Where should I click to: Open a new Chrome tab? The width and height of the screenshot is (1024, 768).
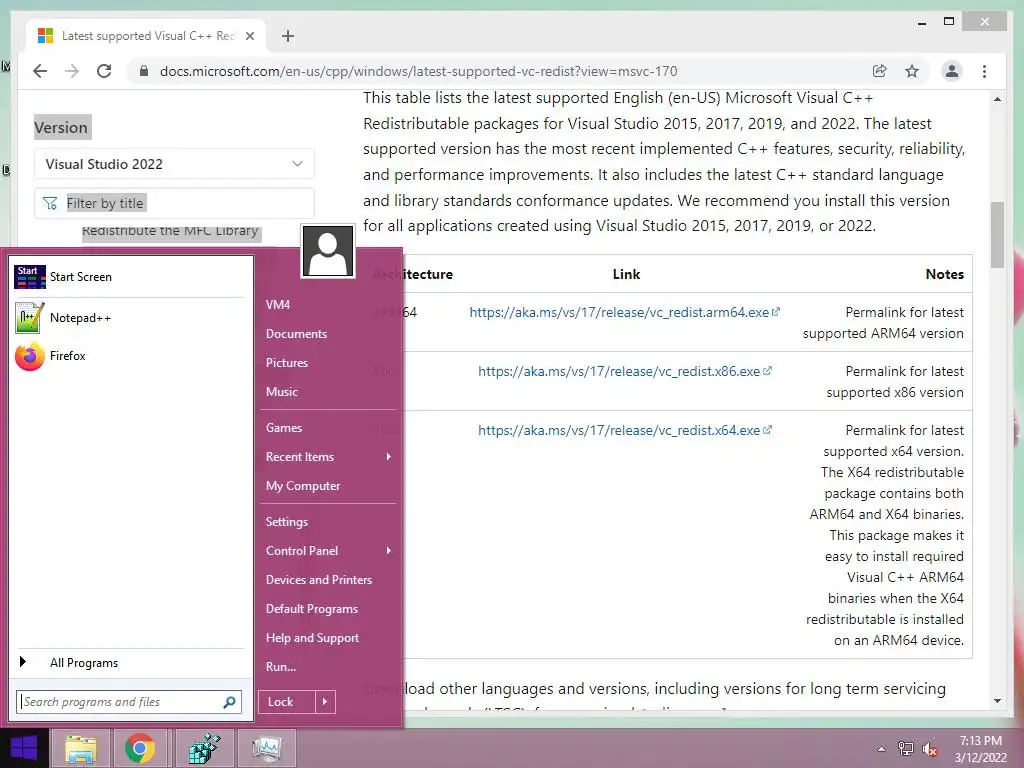click(x=288, y=36)
